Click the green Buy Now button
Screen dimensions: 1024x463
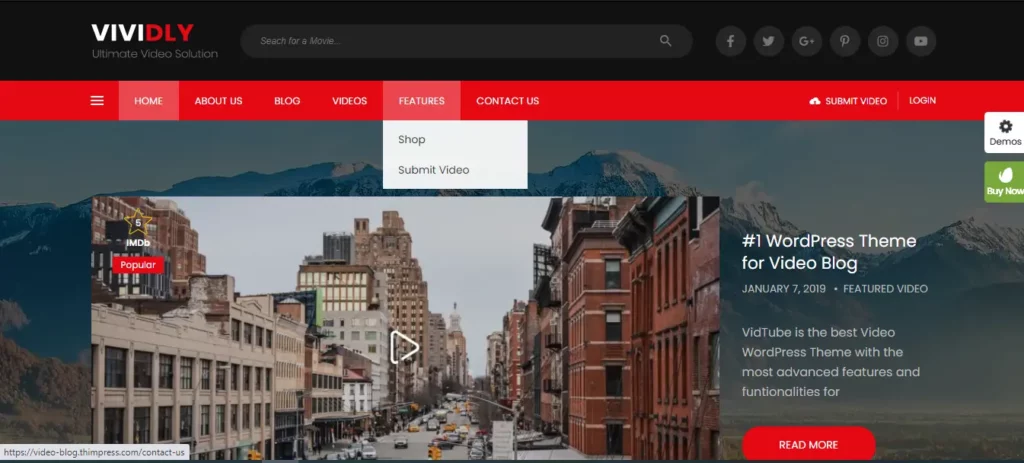(x=1005, y=182)
